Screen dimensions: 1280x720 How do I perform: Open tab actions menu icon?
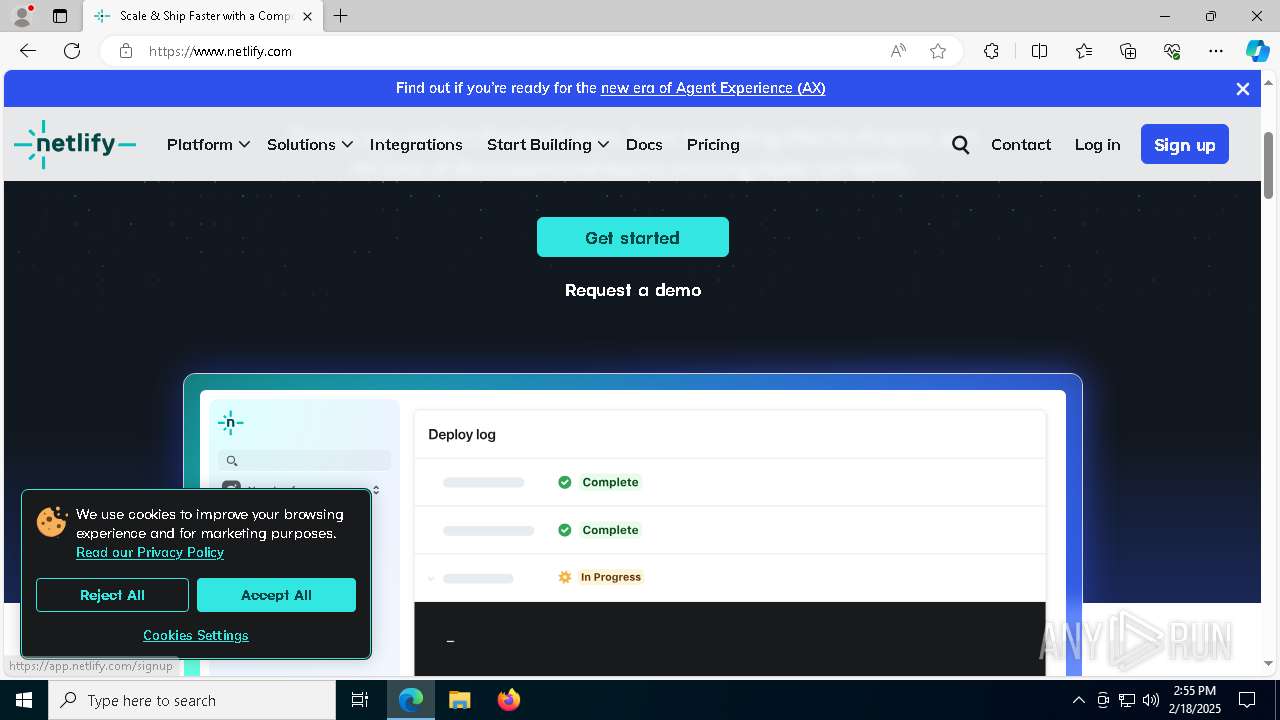point(60,16)
